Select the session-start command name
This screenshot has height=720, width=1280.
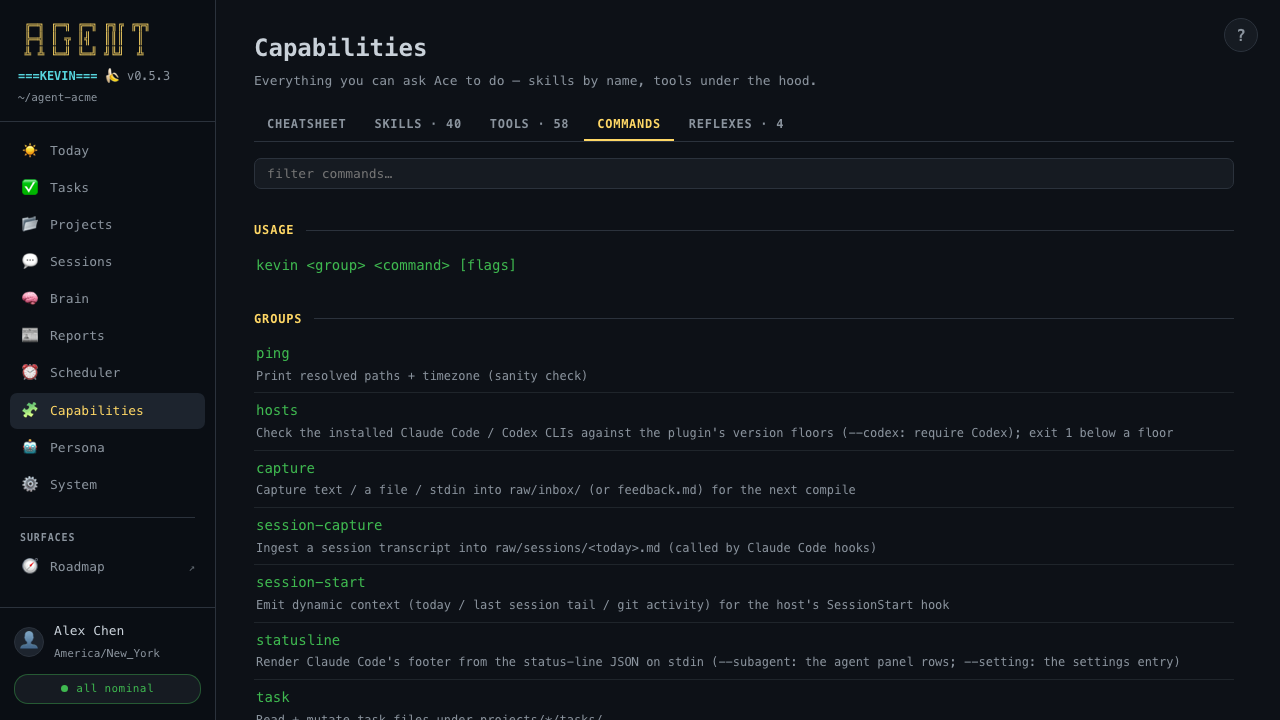[311, 582]
